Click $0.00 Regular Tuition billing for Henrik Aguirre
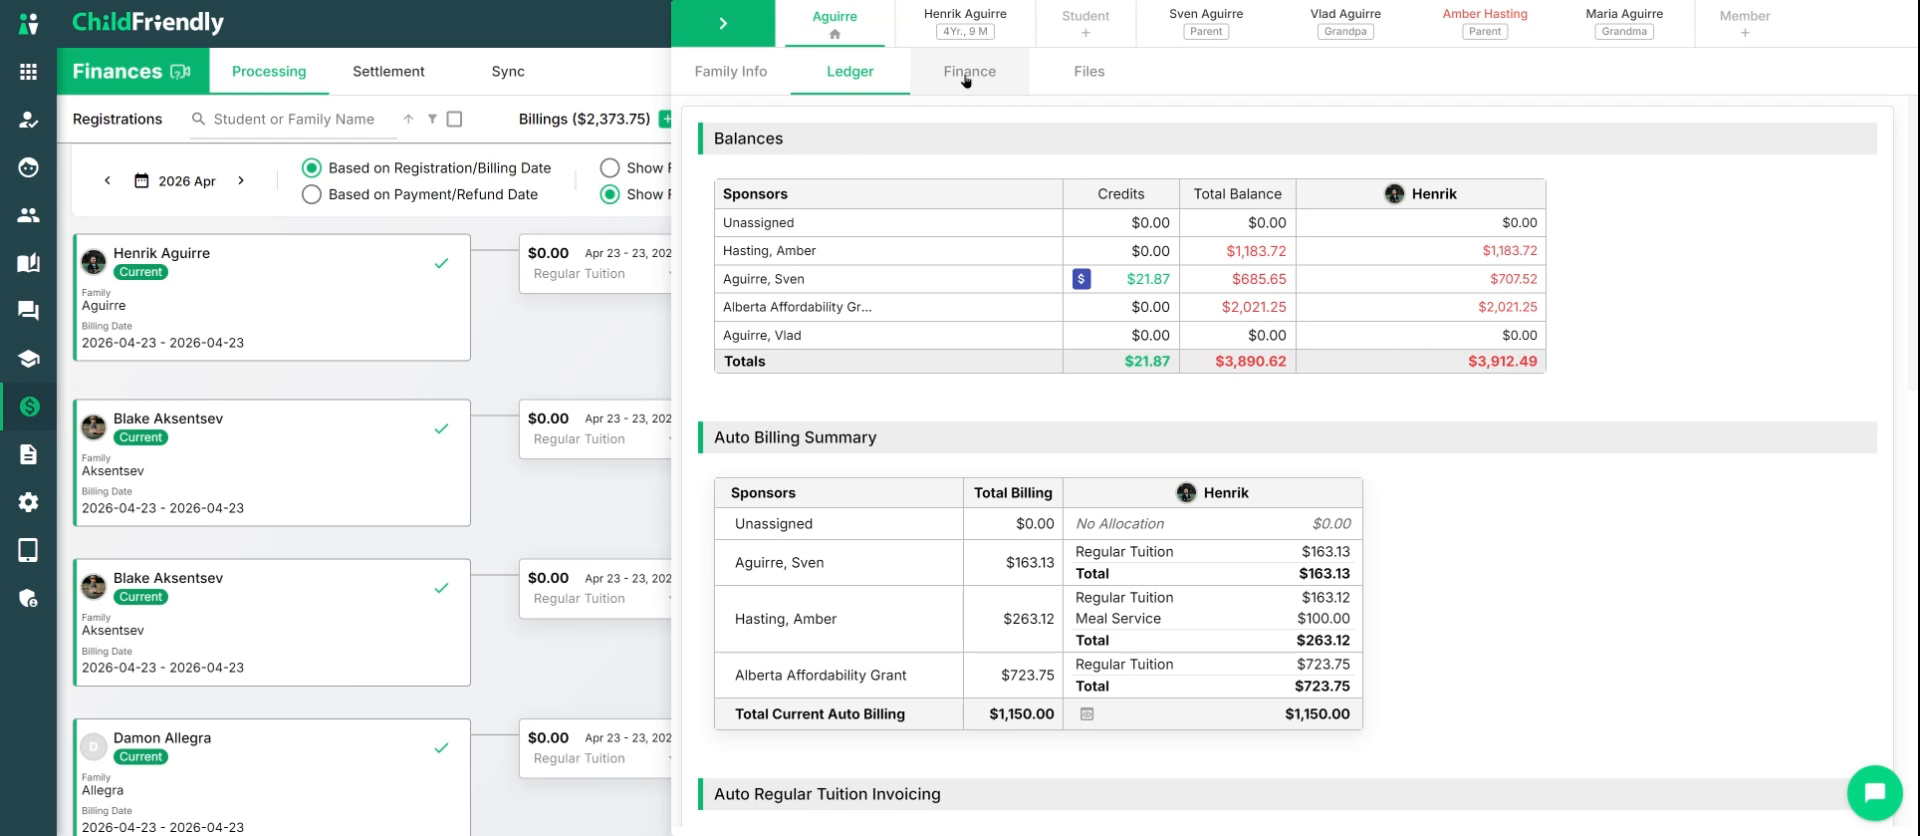1920x836 pixels. (x=597, y=263)
